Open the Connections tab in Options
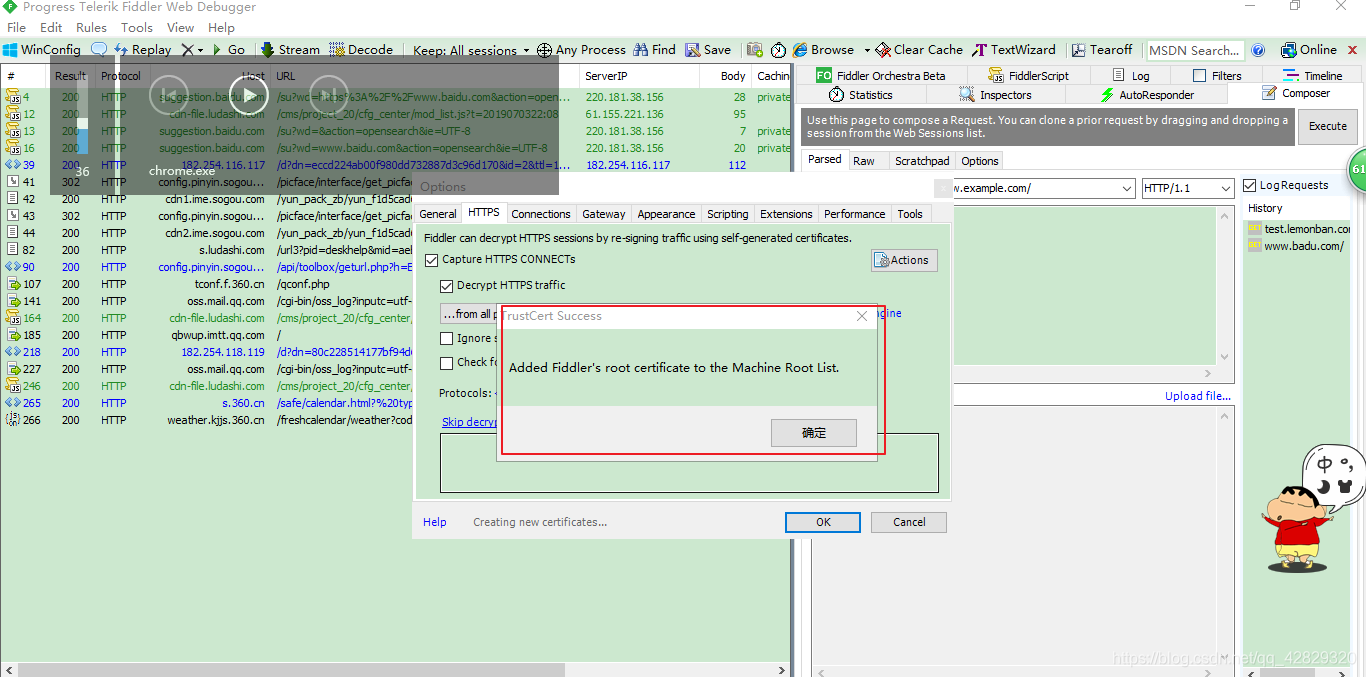Viewport: 1366px width, 677px height. click(541, 214)
